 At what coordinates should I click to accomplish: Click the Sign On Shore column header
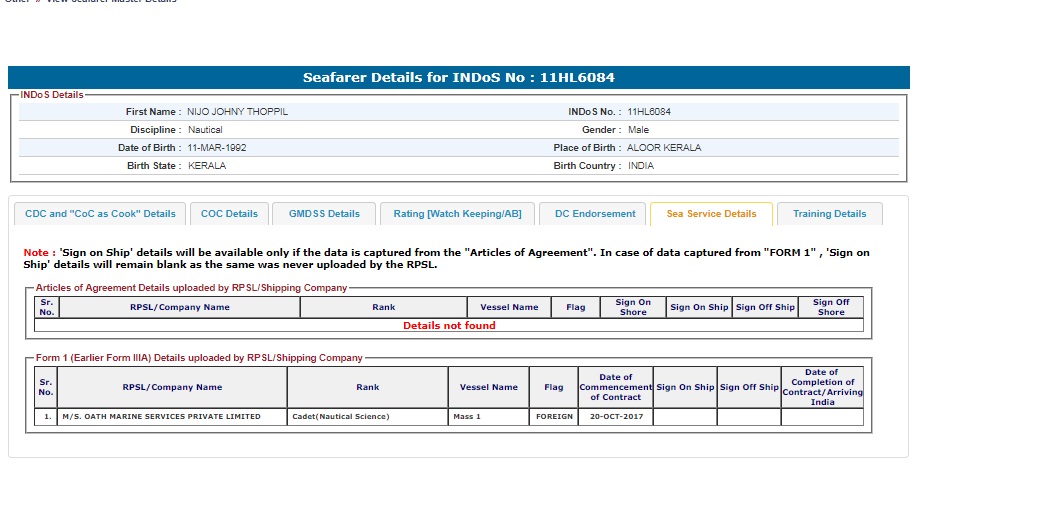pyautogui.click(x=632, y=307)
